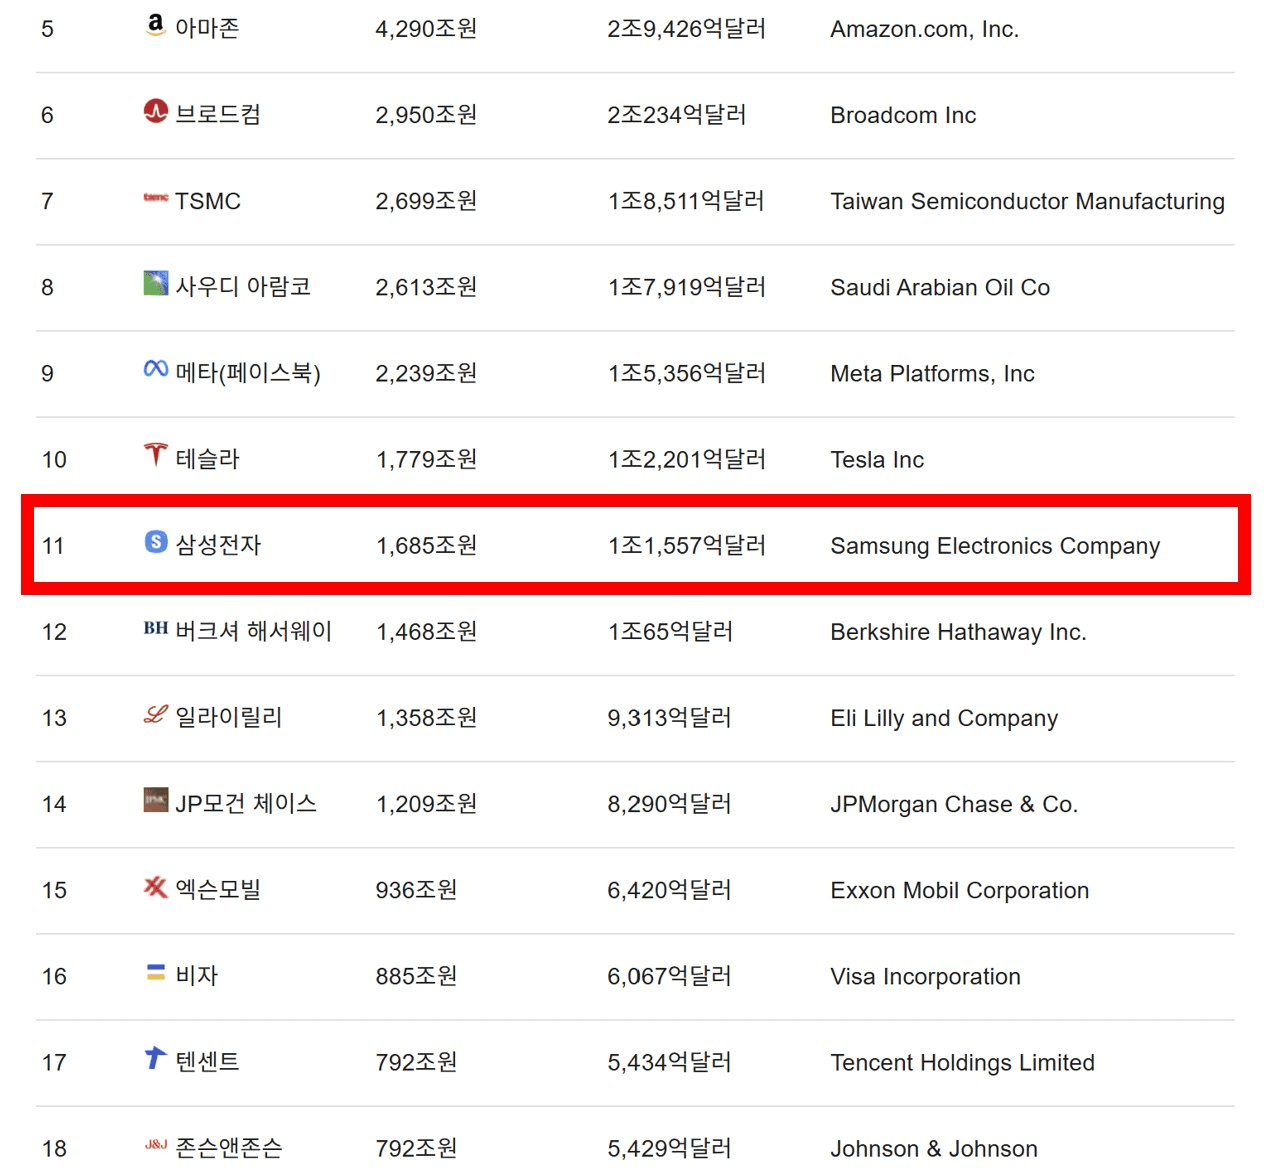
Task: Open the JP모건 체이스 company name
Action: (x=246, y=803)
